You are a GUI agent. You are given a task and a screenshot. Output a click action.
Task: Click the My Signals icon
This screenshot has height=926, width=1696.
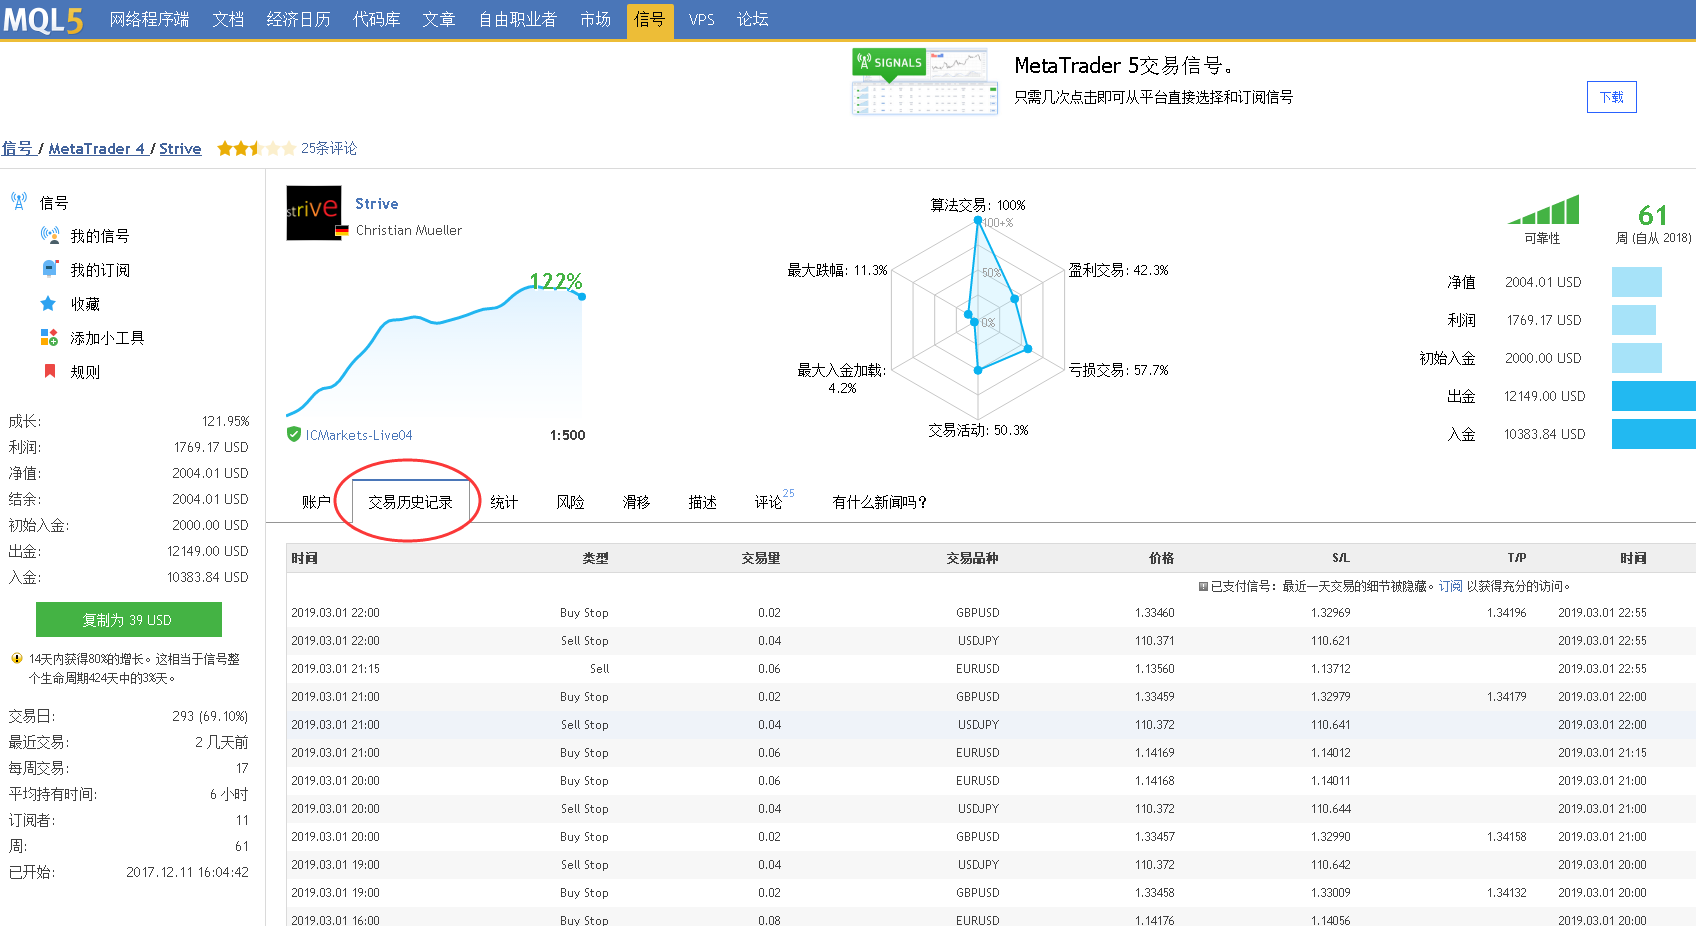(49, 235)
